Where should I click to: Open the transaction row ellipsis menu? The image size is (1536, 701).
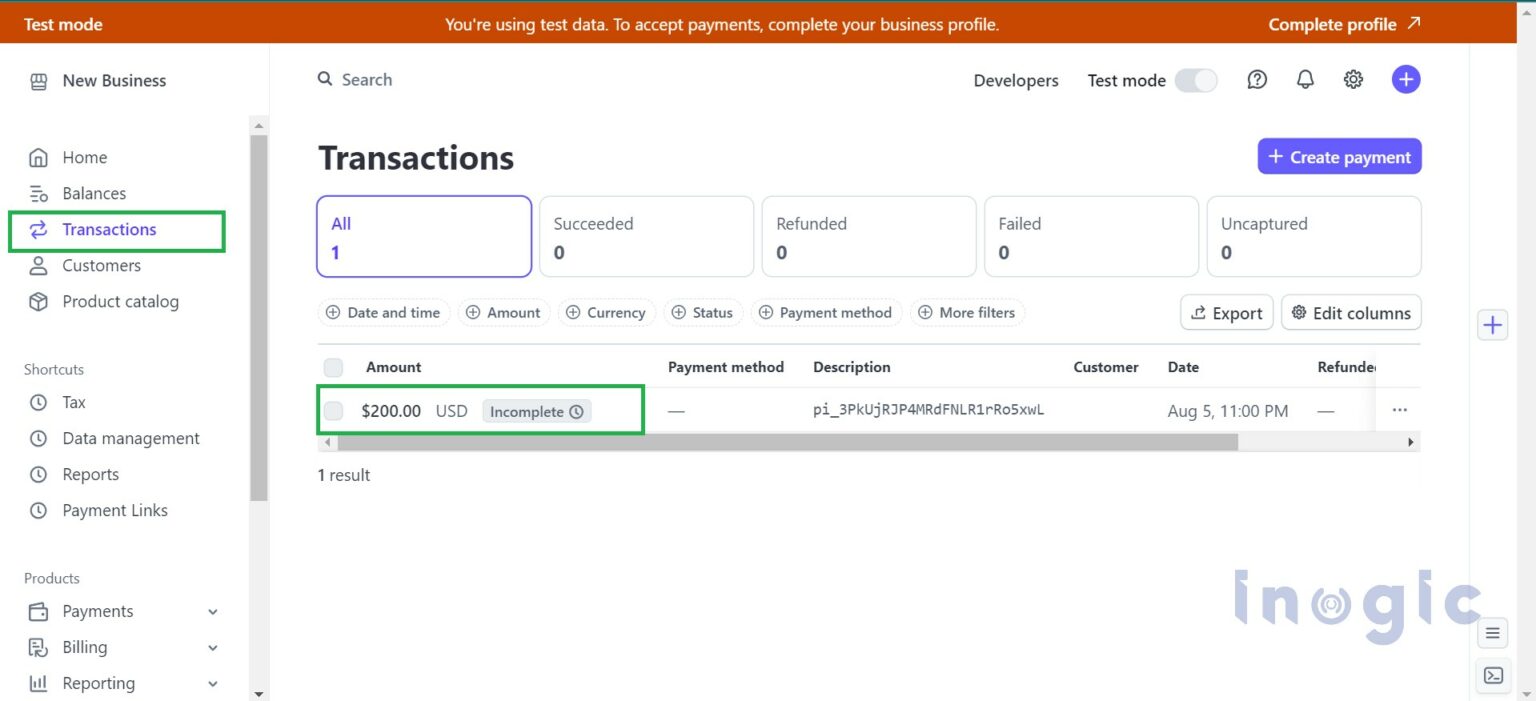coord(1399,409)
